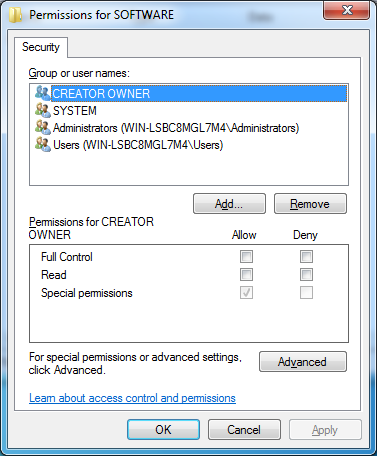Viewport: 377px width, 456px height.
Task: Select CREATOR OWNER in the list
Action: coord(199,93)
